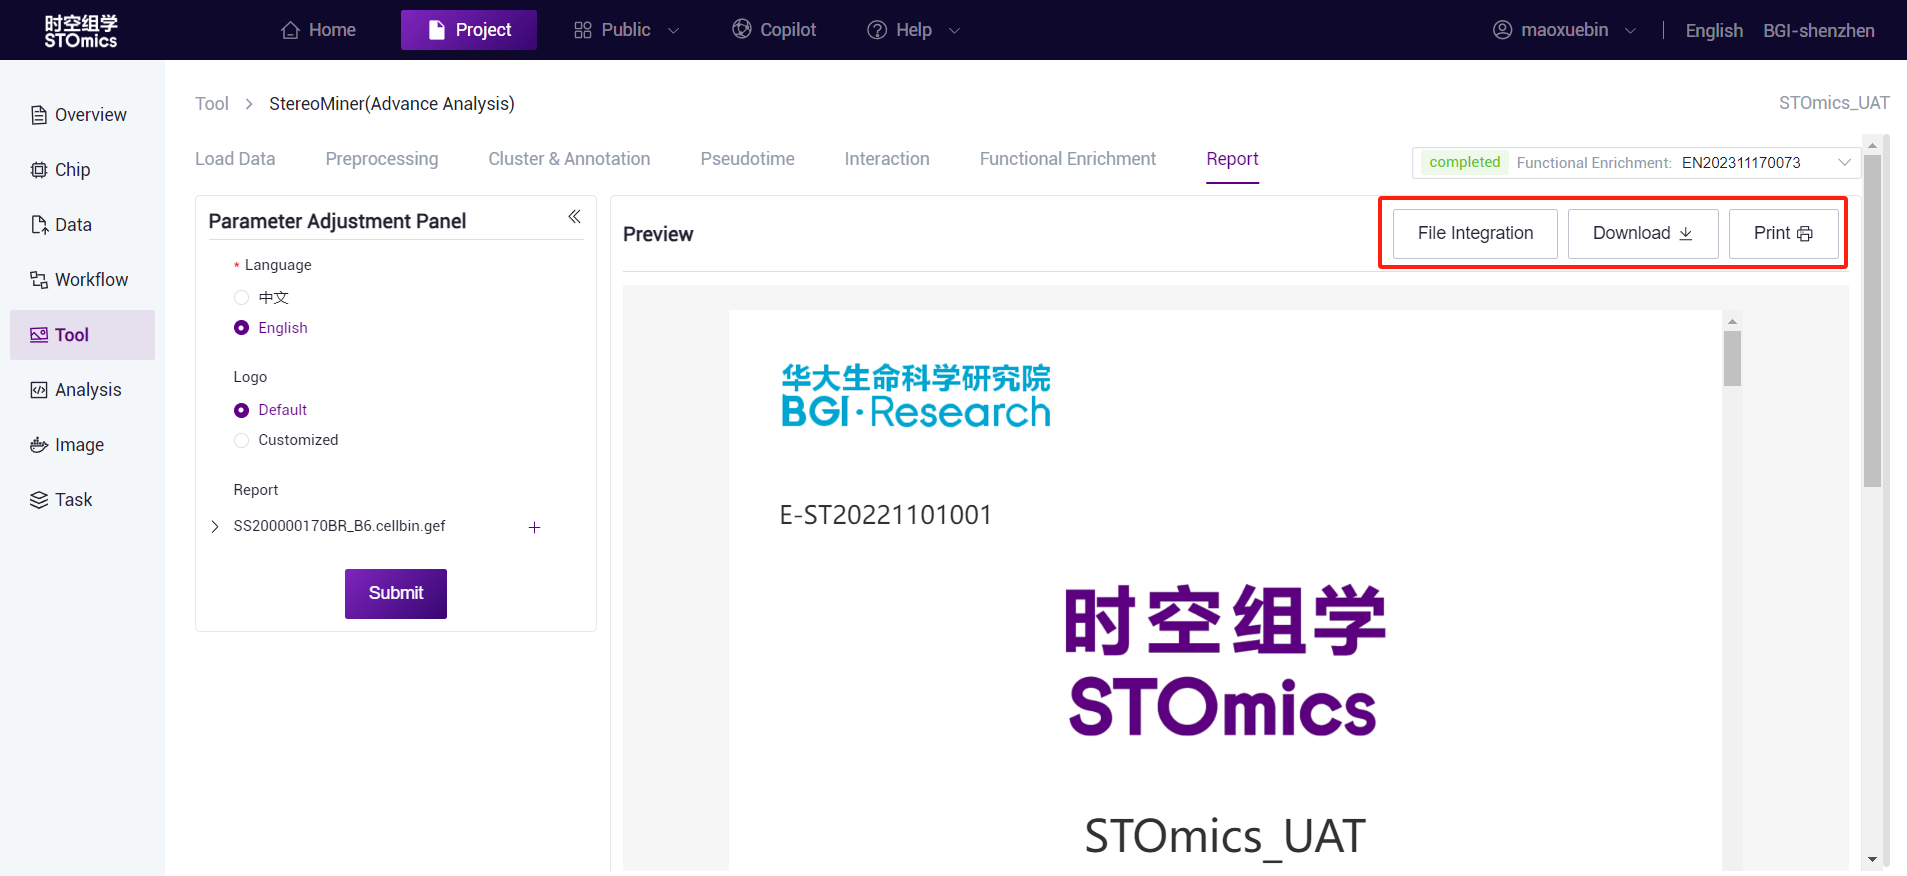Switch to the Preprocessing tab
Viewport: 1907px width, 876px height.
[382, 159]
